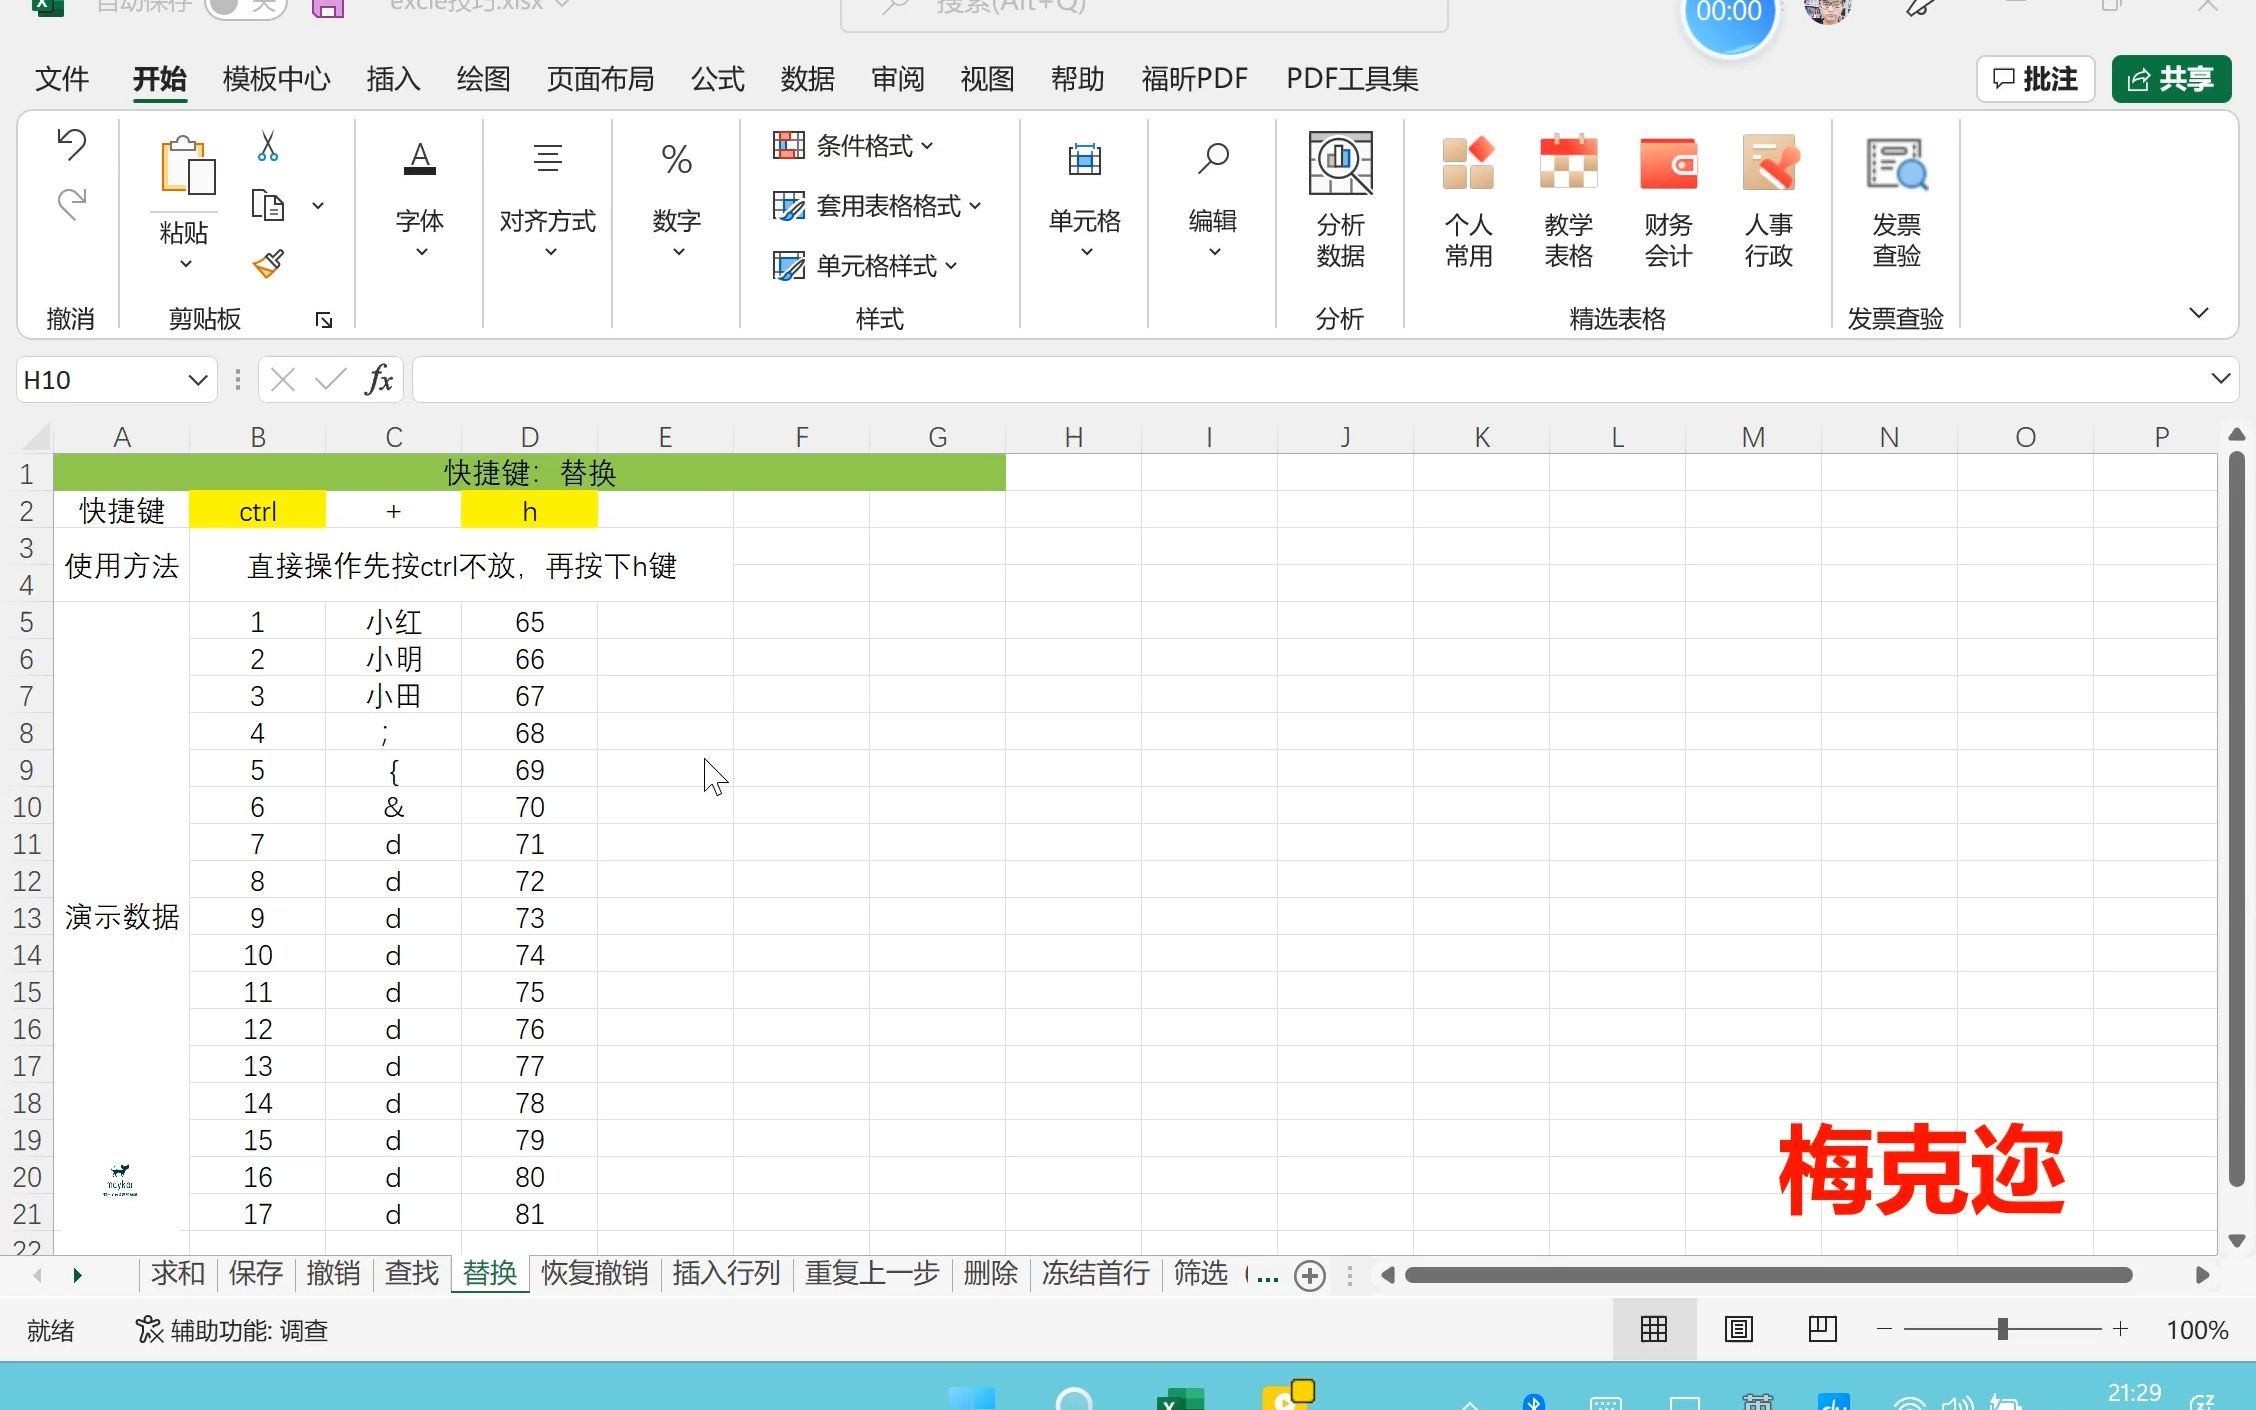Open the 对齐方式 alignment group
Image resolution: width=2256 pixels, height=1410 pixels.
tap(548, 200)
